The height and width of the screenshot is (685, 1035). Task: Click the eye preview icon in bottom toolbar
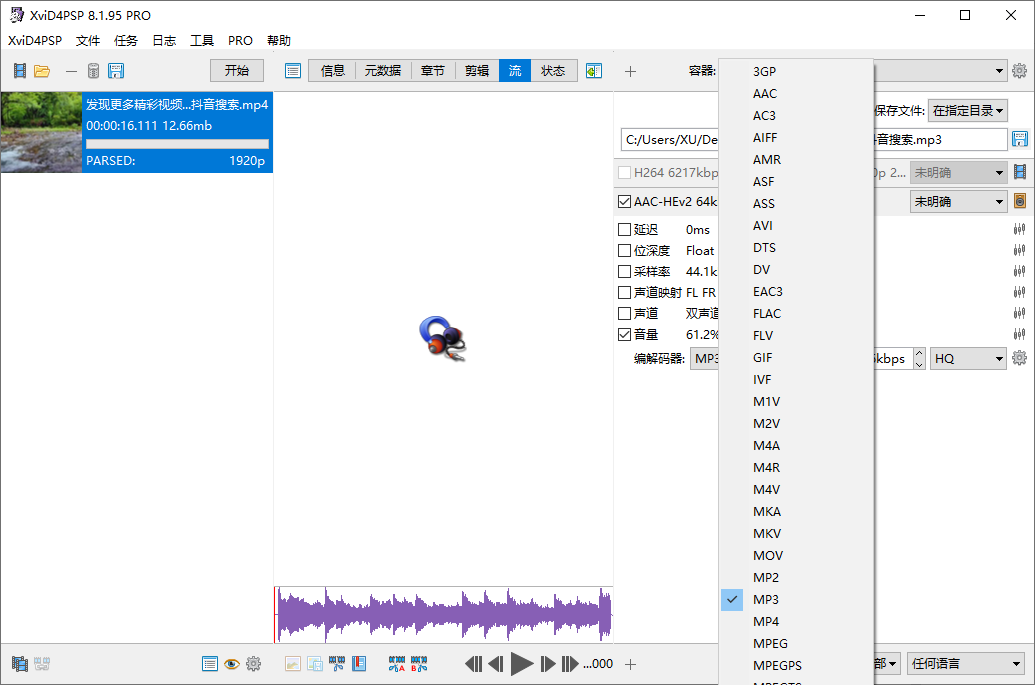[232, 664]
